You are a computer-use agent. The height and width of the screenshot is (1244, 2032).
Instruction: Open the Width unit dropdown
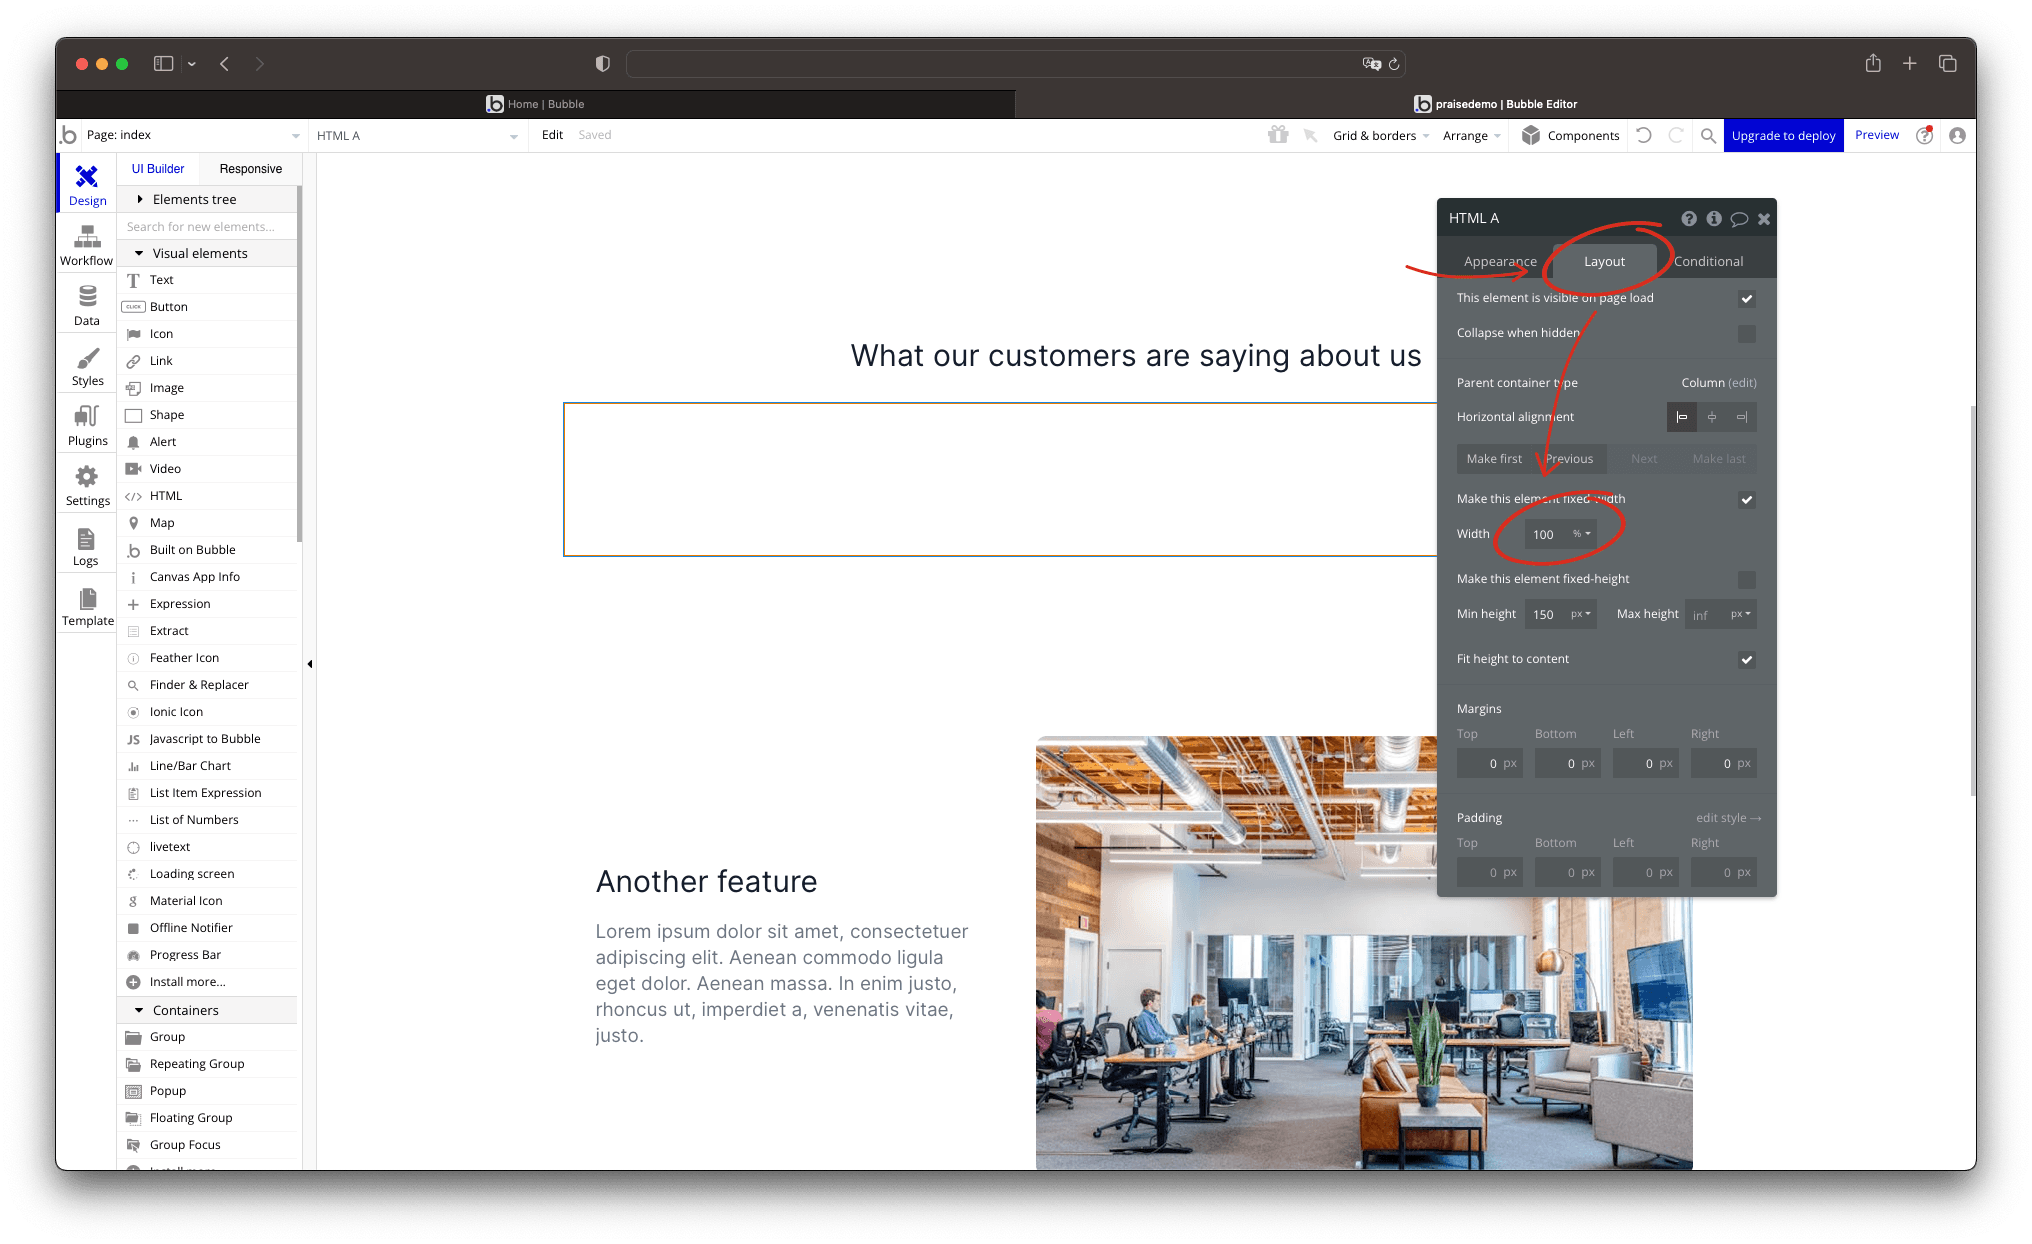(1582, 534)
